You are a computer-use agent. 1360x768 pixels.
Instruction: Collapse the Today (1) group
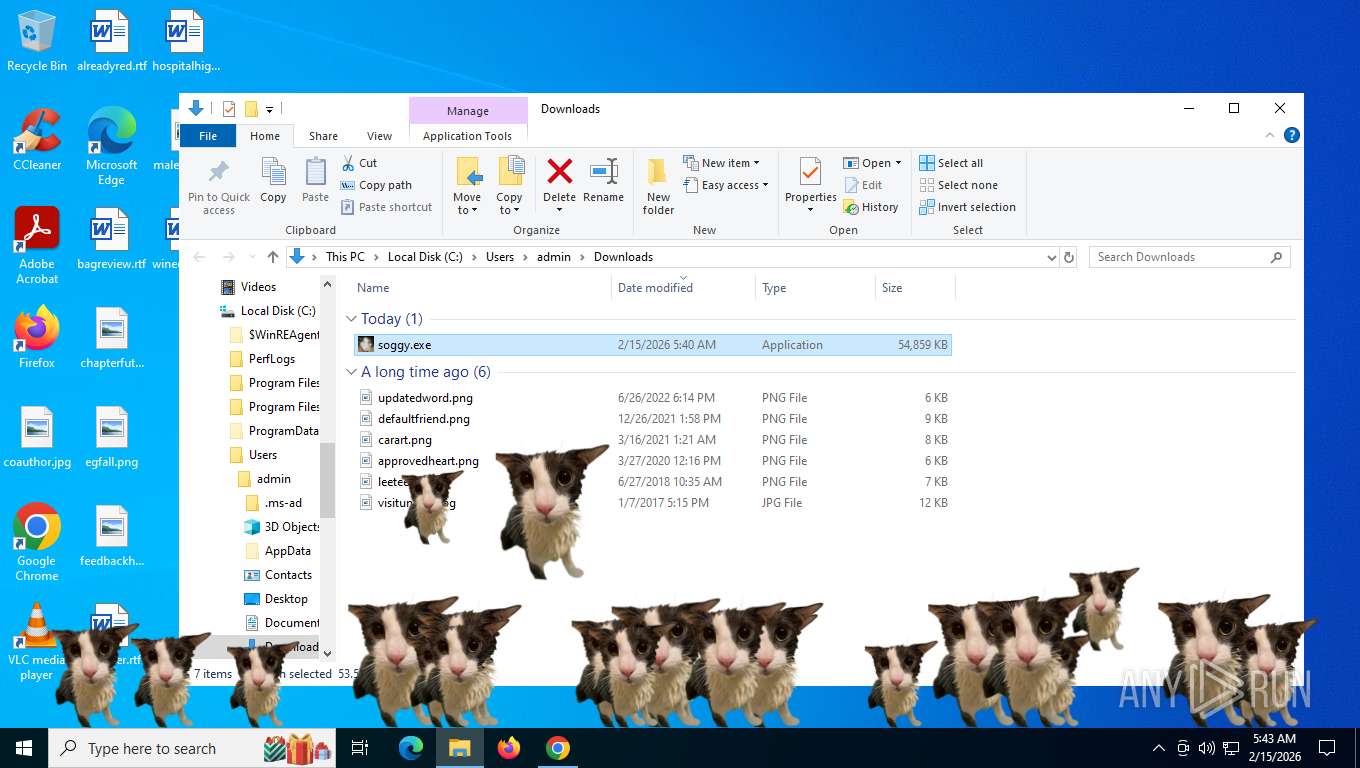(x=351, y=319)
